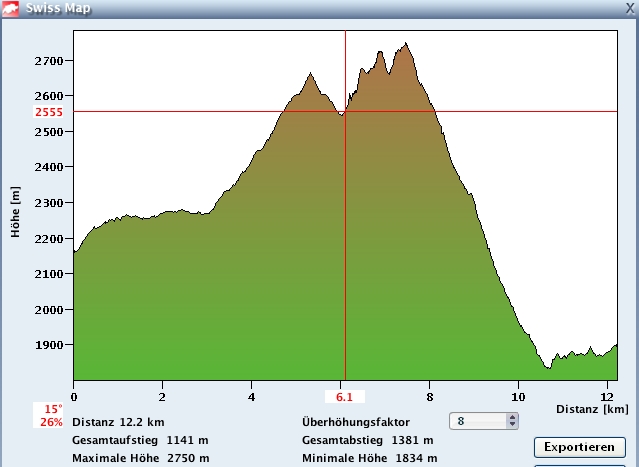Click the Höhe [m] vertical axis label
Viewport: 639px width, 467px height.
tap(15, 211)
